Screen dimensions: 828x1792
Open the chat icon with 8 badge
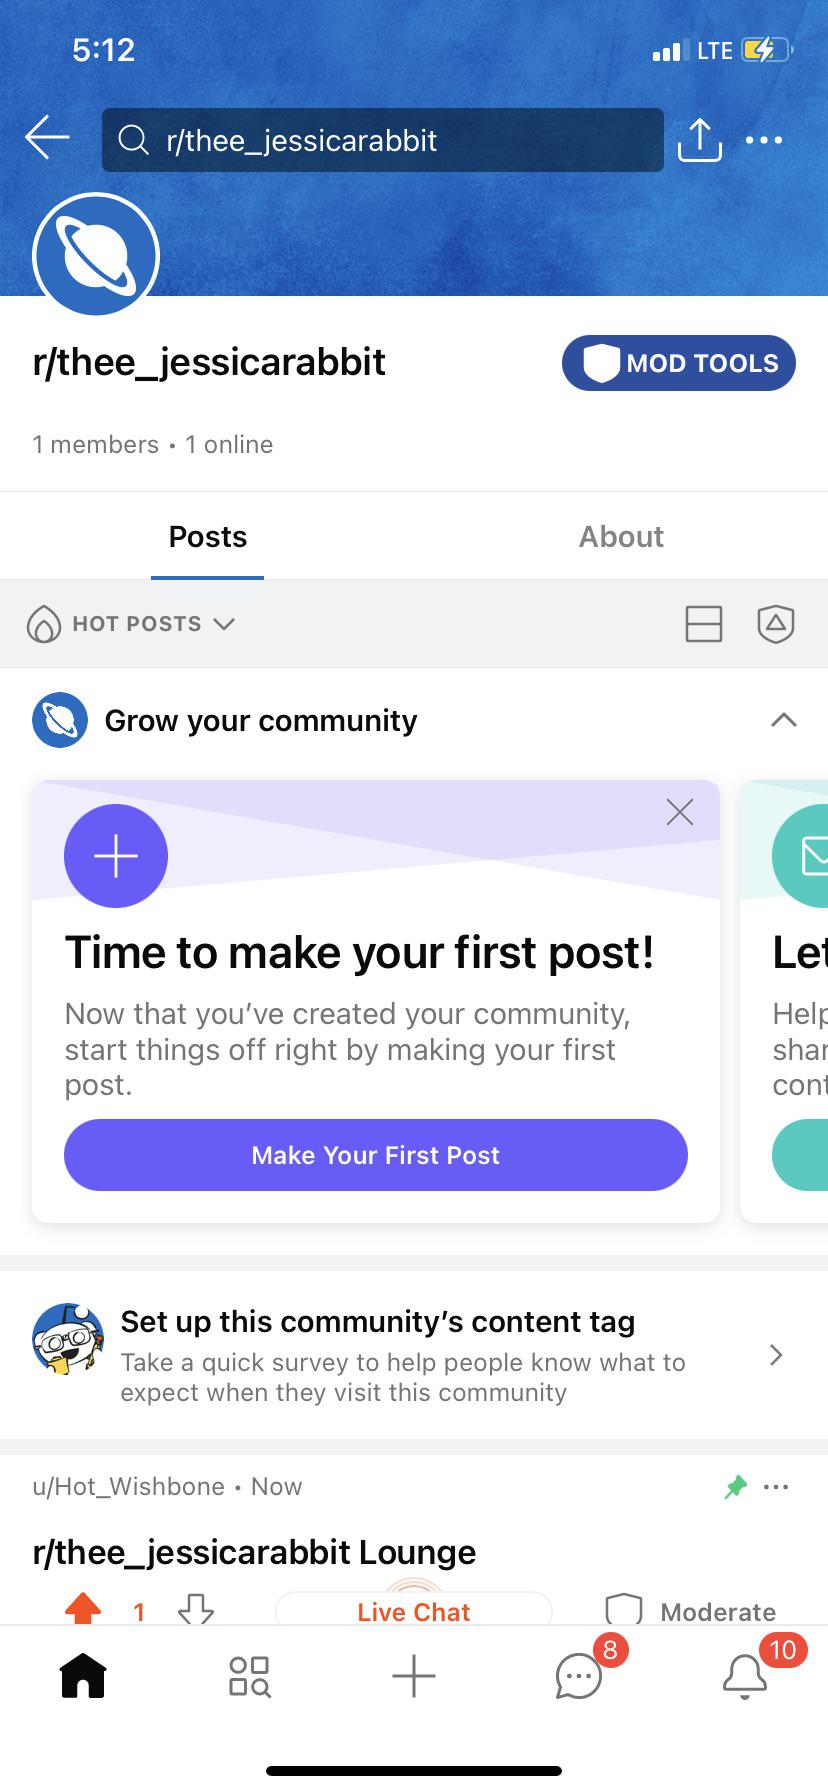[x=579, y=1676]
